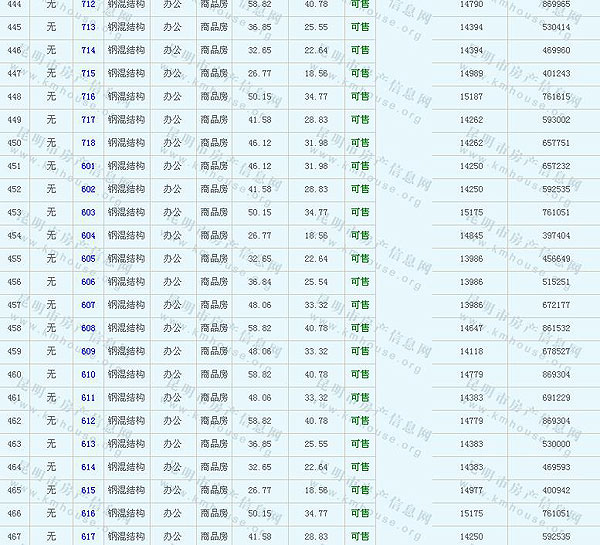This screenshot has width=600, height=545.
Task: Click room 615 link
Action: pos(88,490)
